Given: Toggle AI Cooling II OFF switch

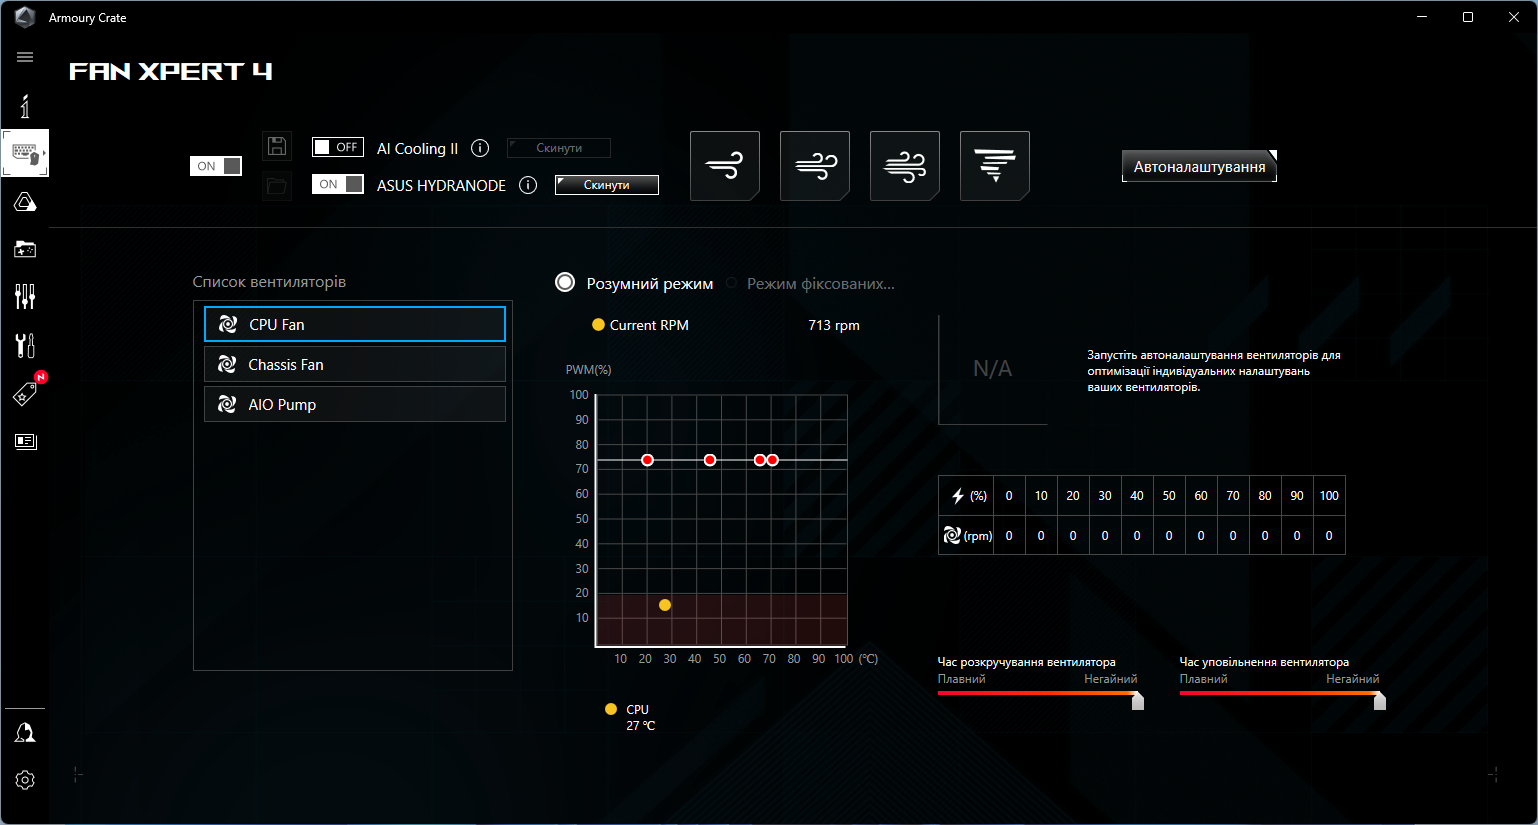Looking at the screenshot, I should point(338,147).
